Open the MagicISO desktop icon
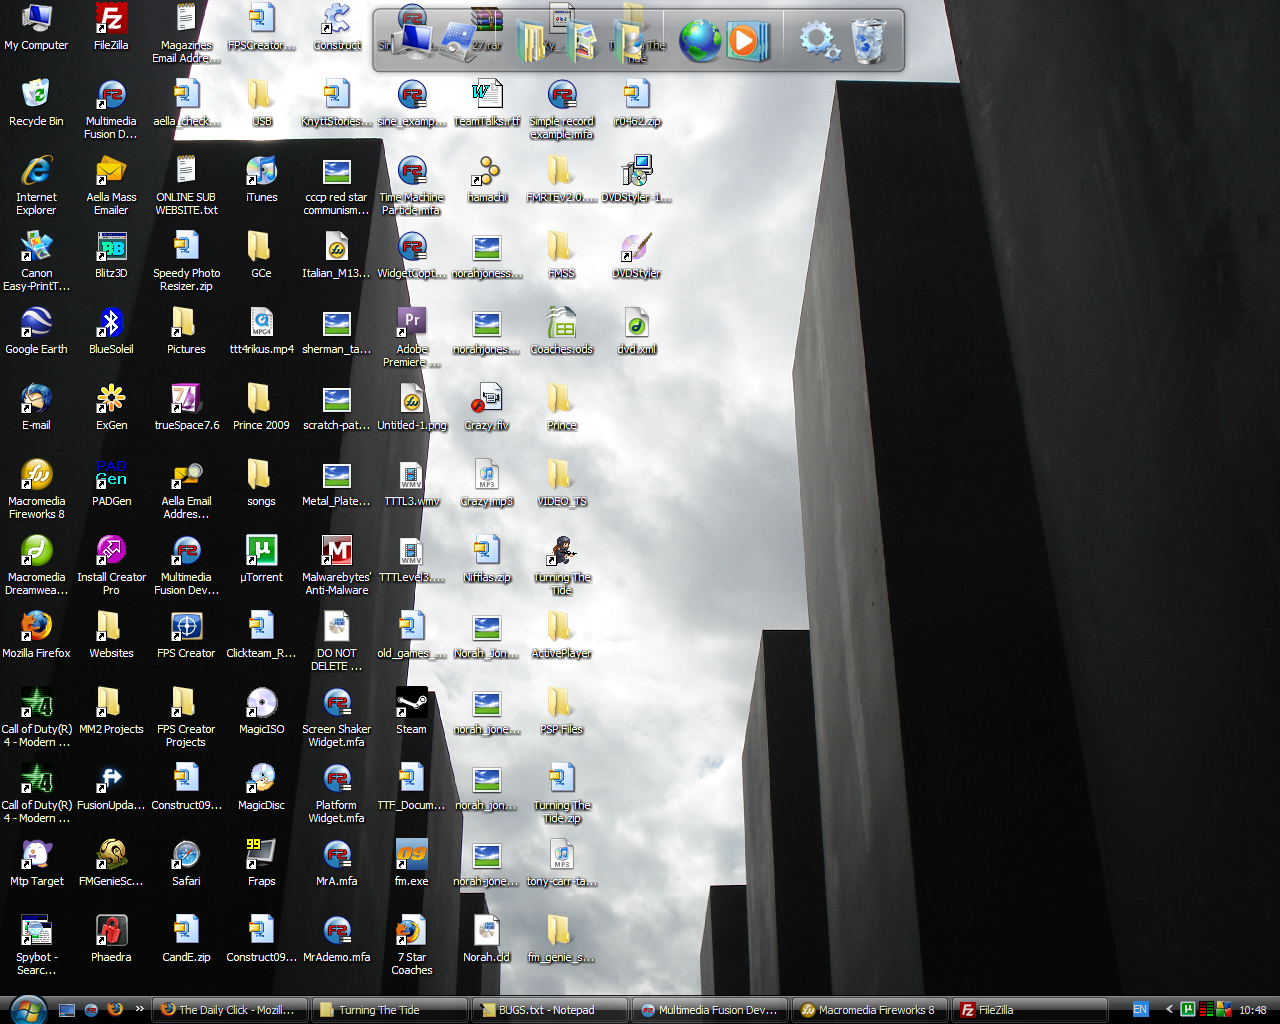 (261, 711)
